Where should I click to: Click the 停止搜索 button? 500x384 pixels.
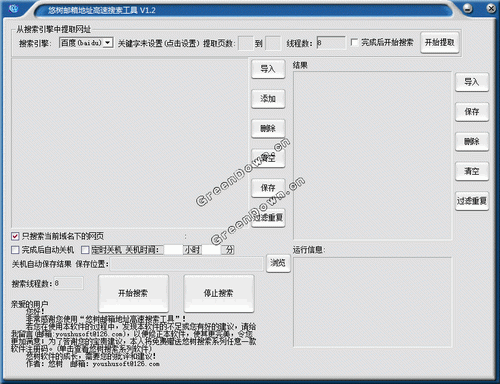pyautogui.click(x=219, y=293)
